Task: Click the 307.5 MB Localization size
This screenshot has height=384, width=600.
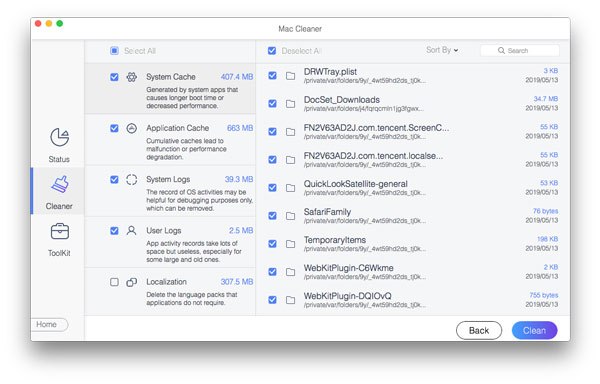Action: coord(237,282)
